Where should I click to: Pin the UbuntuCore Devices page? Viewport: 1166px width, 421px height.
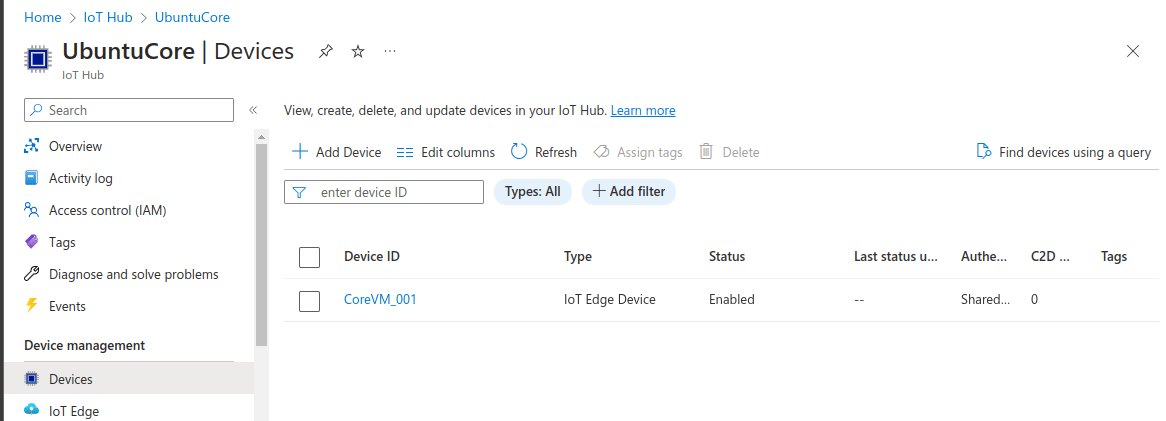[x=326, y=51]
